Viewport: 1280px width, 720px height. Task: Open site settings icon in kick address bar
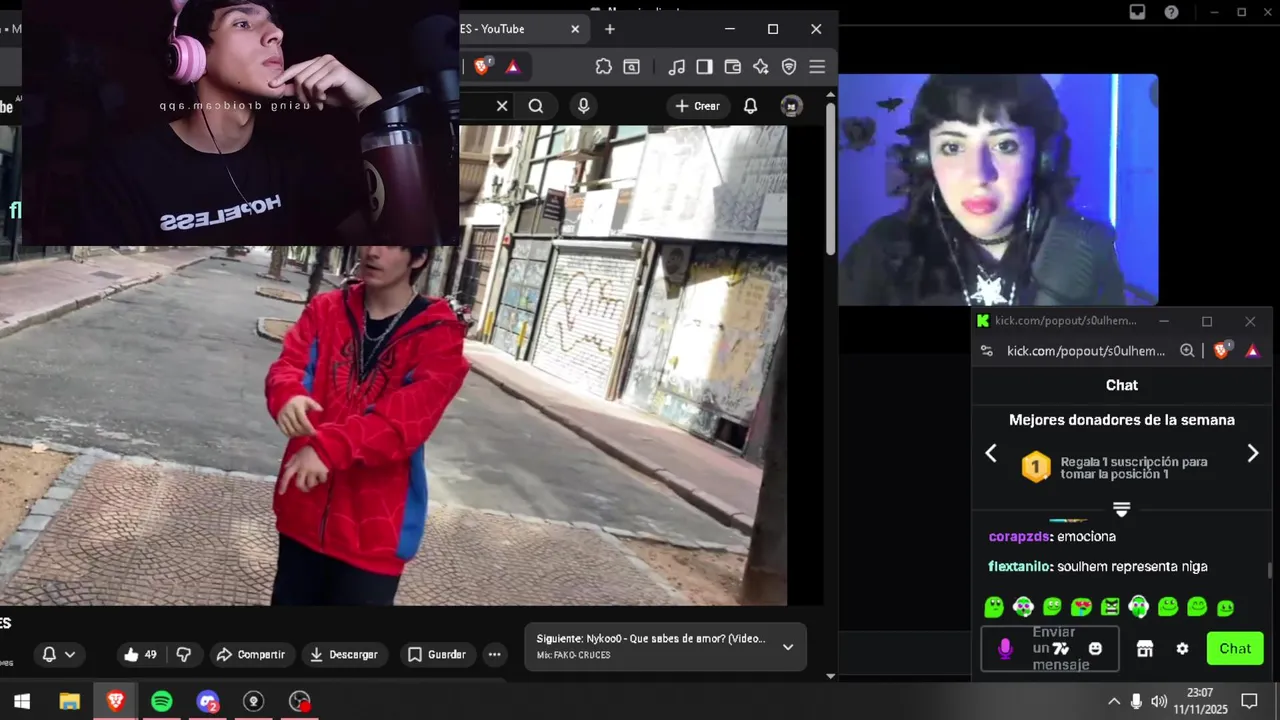pyautogui.click(x=987, y=351)
